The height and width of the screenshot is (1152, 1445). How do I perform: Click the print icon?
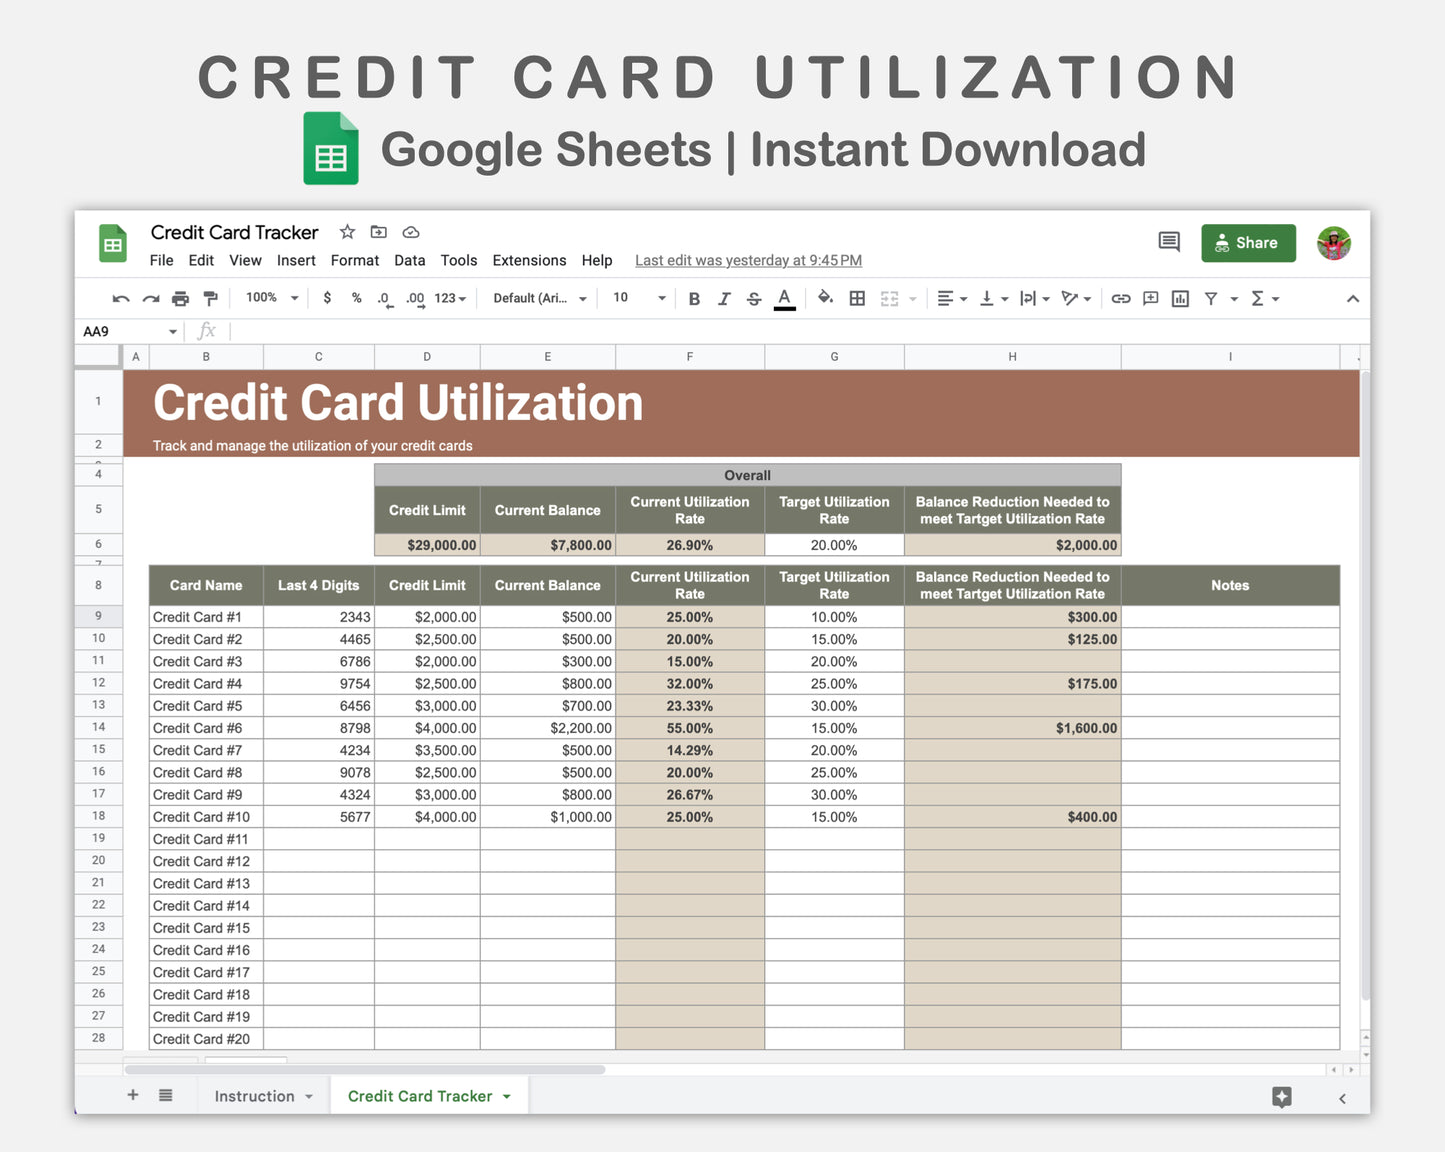coord(180,298)
